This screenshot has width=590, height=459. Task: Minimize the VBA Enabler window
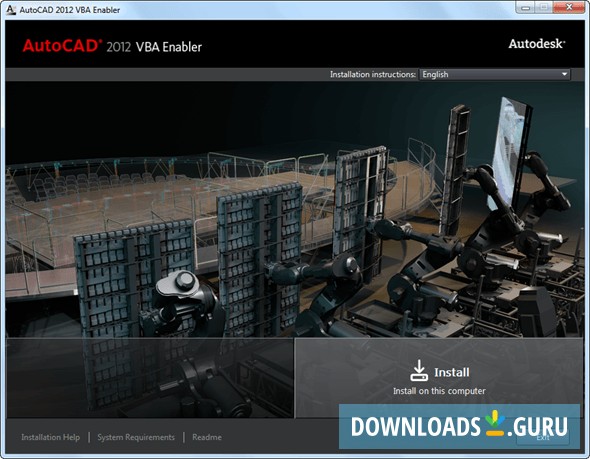pyautogui.click(x=526, y=7)
